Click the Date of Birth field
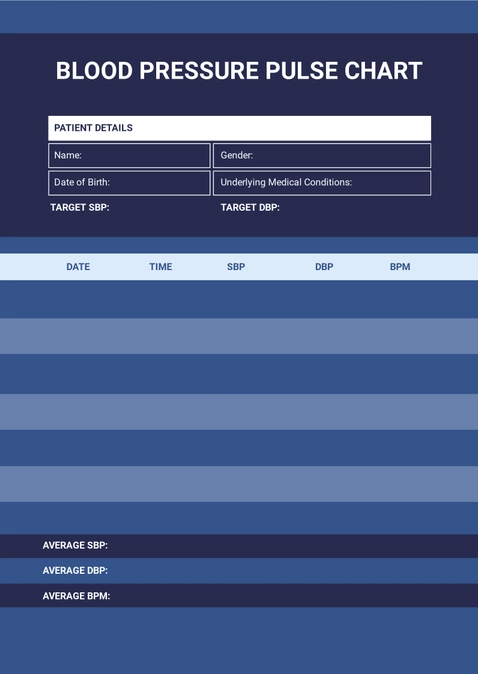 [129, 183]
